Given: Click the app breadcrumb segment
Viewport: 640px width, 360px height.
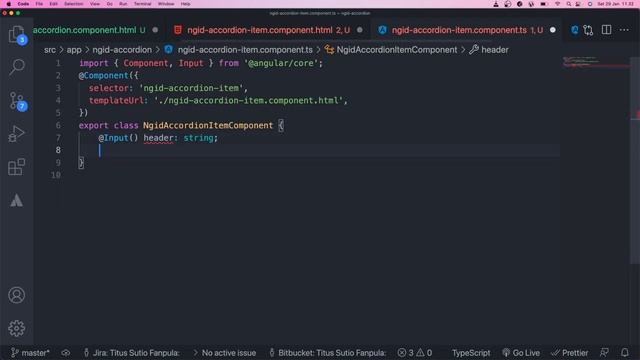Looking at the screenshot, I should pyautogui.click(x=74, y=50).
